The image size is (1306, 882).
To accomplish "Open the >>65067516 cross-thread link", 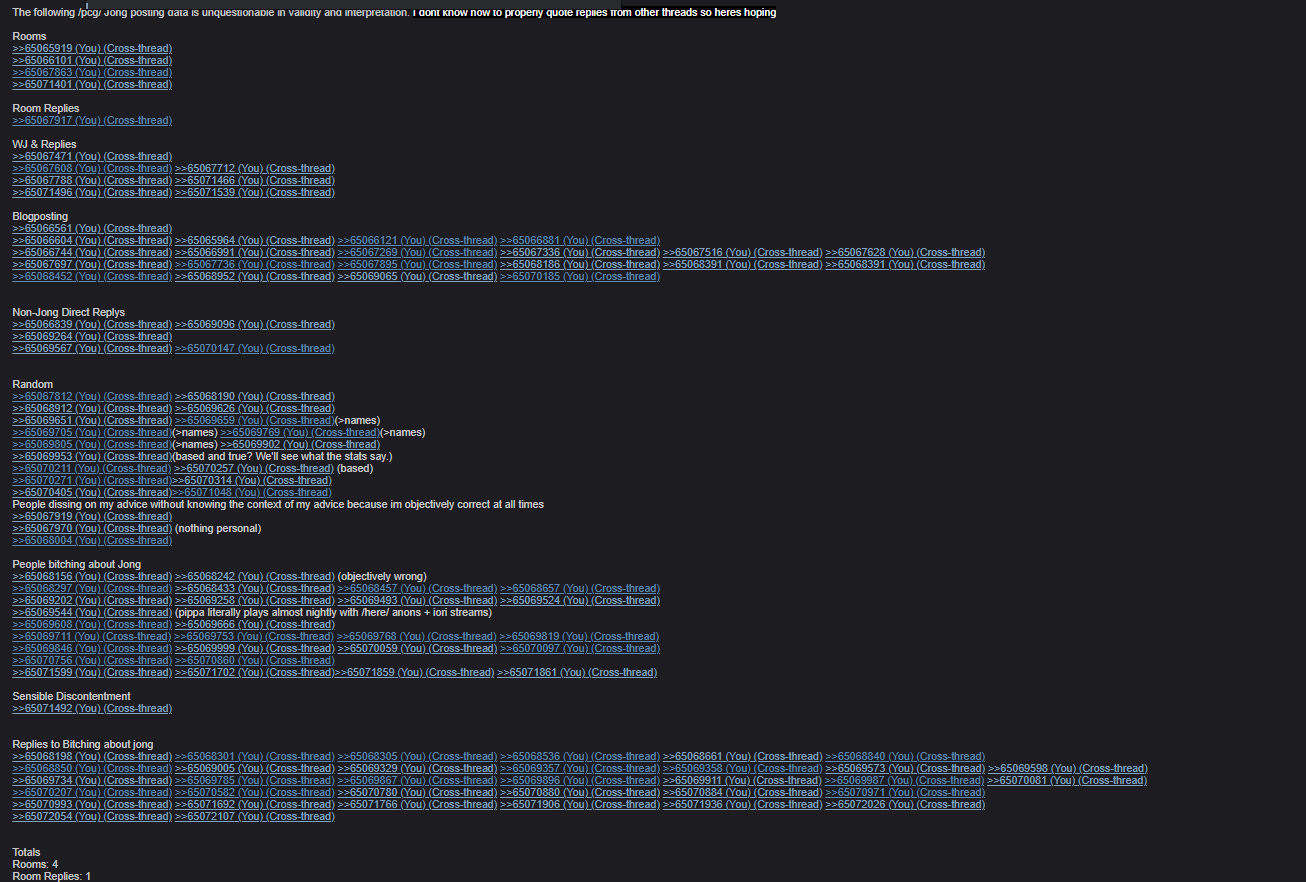I will coord(743,252).
